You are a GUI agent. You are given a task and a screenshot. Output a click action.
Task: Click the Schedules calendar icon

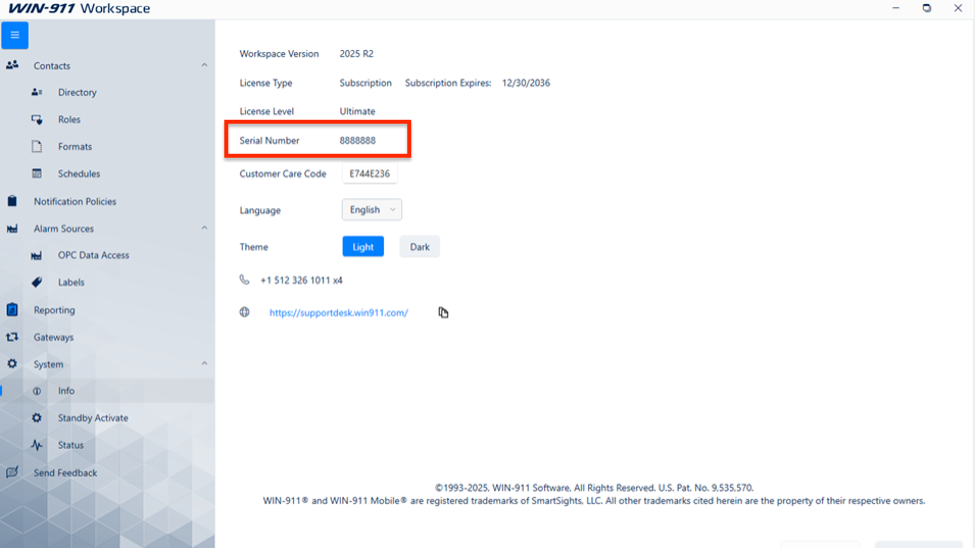[x=37, y=174]
